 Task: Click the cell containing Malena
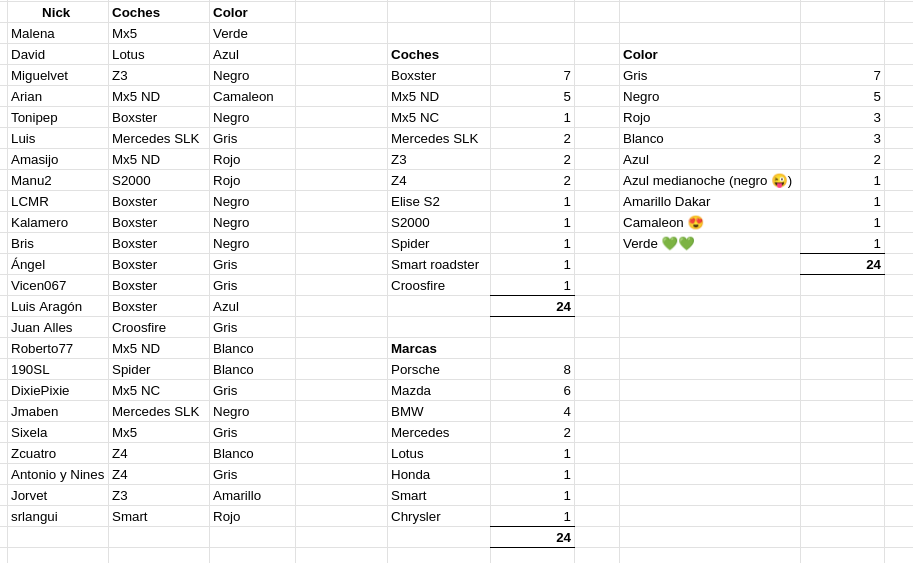point(58,33)
